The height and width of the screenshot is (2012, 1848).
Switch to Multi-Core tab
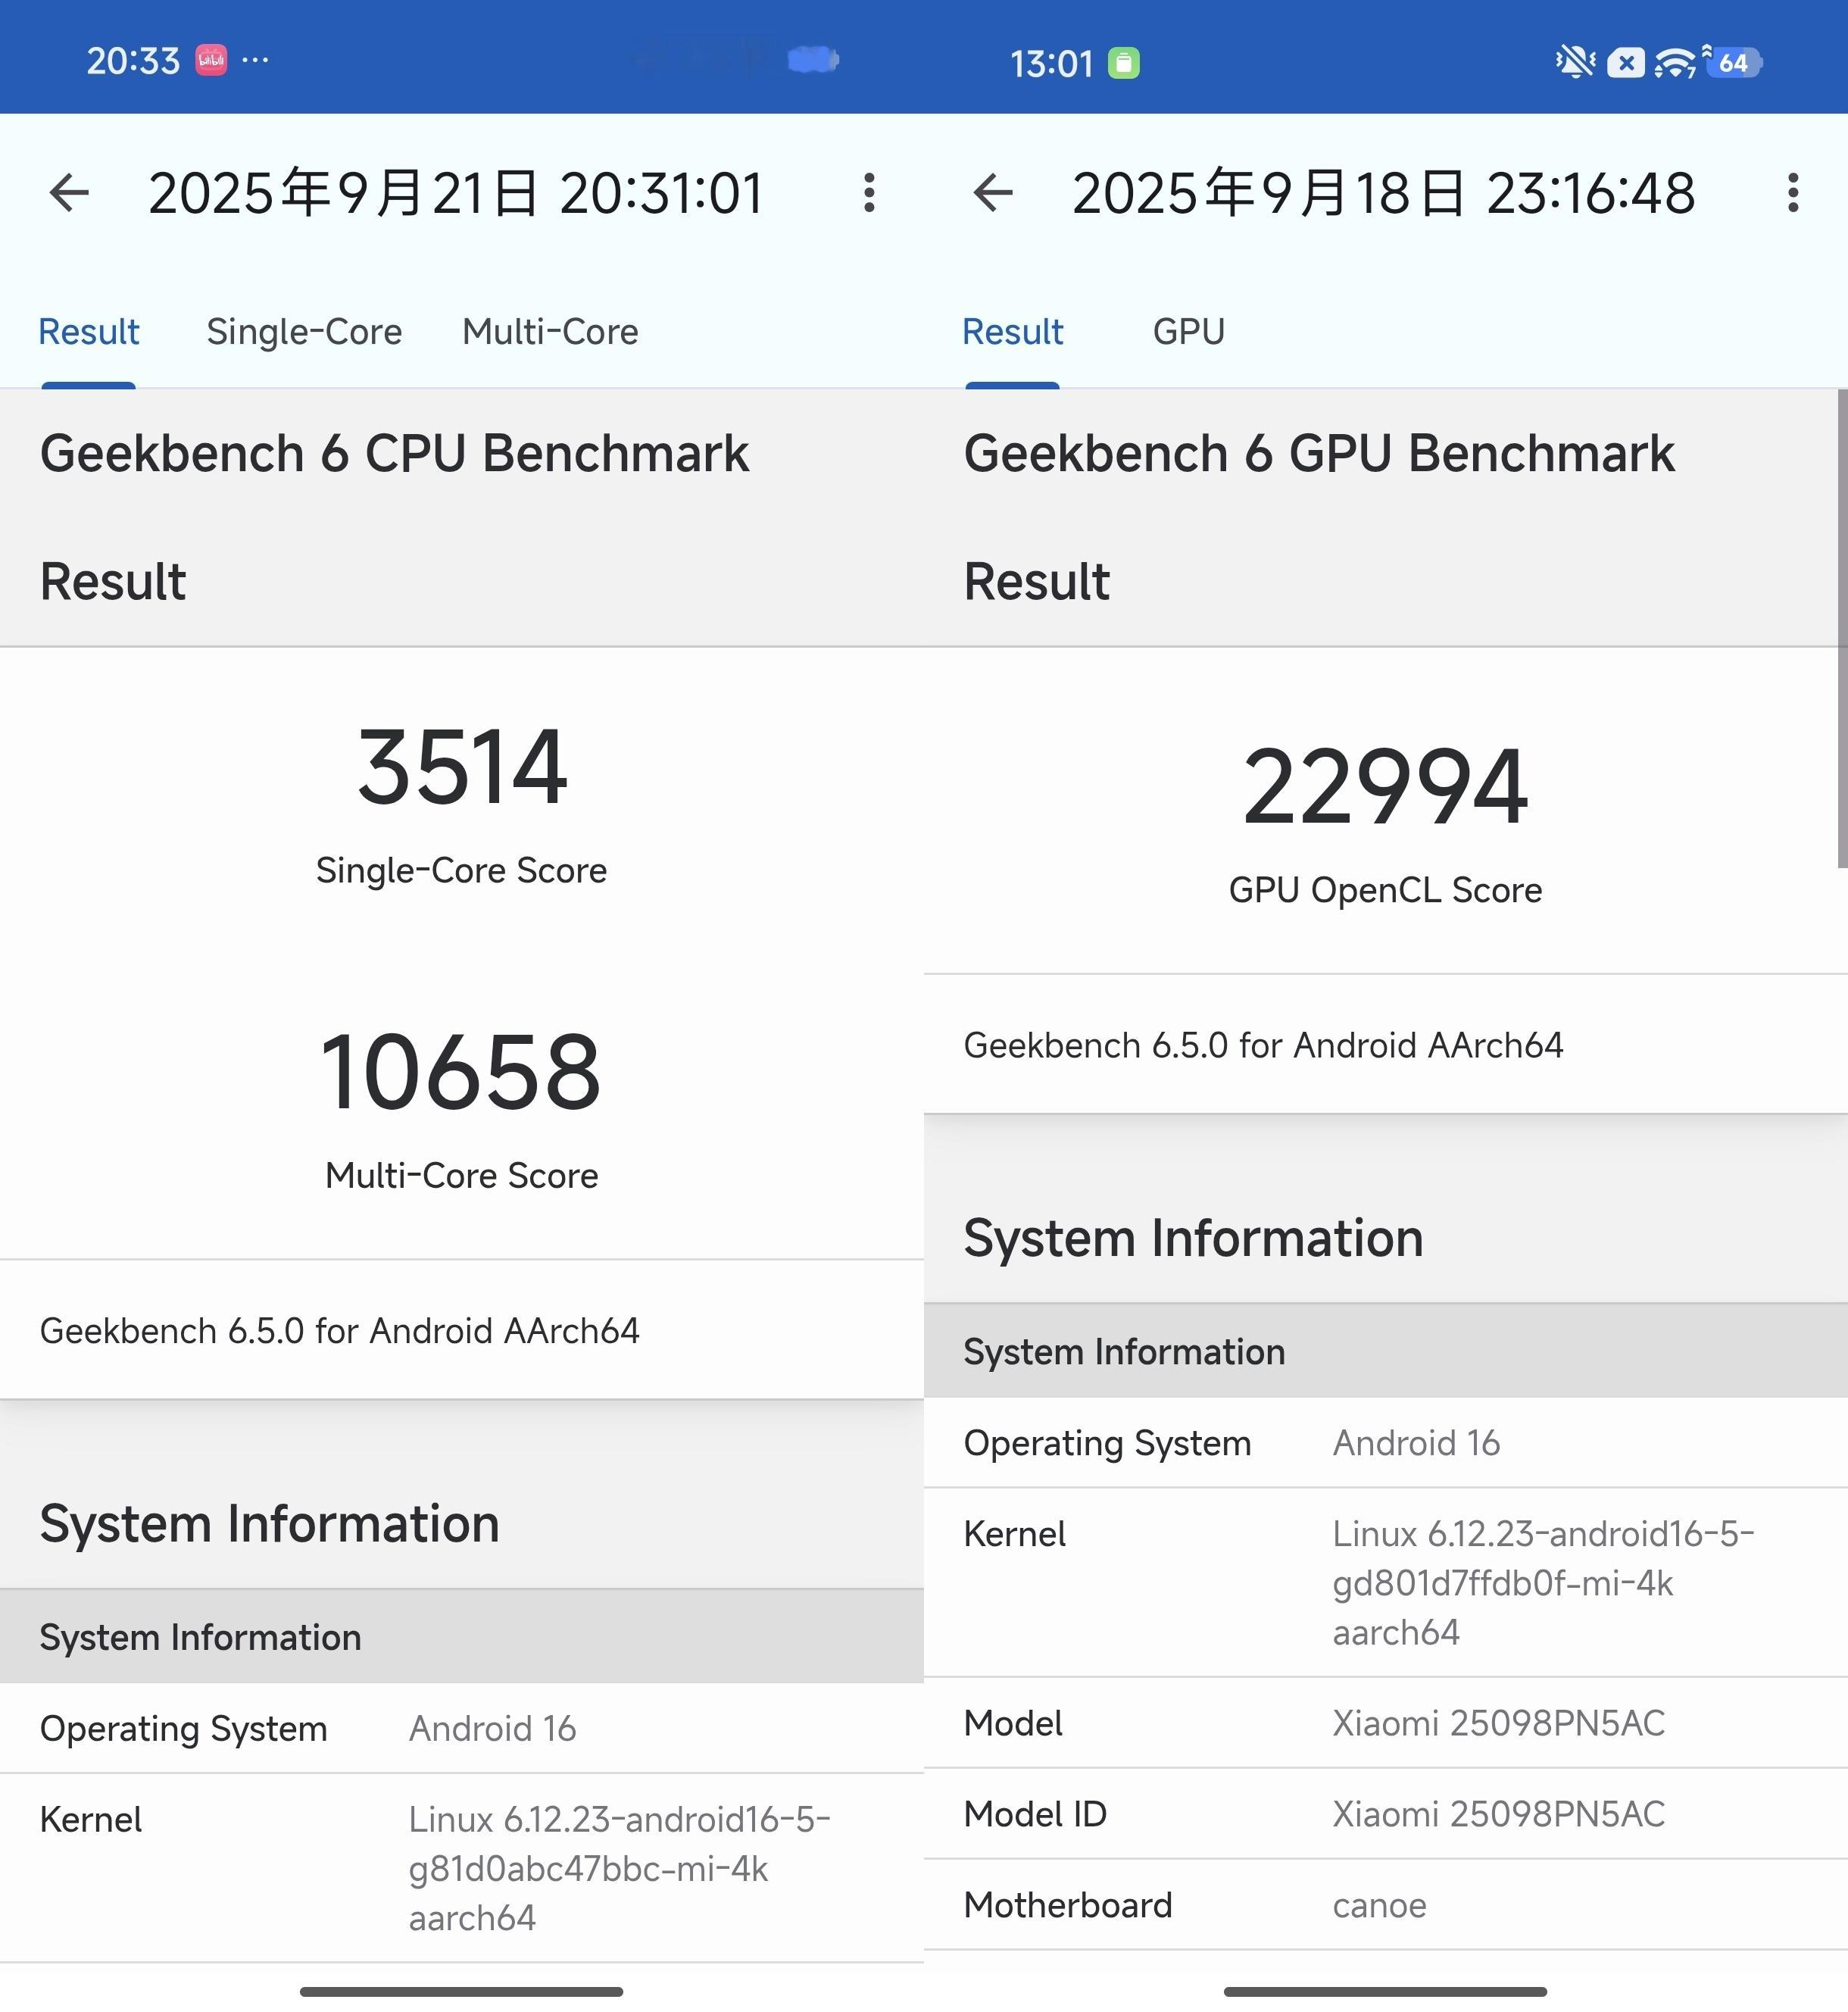pos(550,332)
